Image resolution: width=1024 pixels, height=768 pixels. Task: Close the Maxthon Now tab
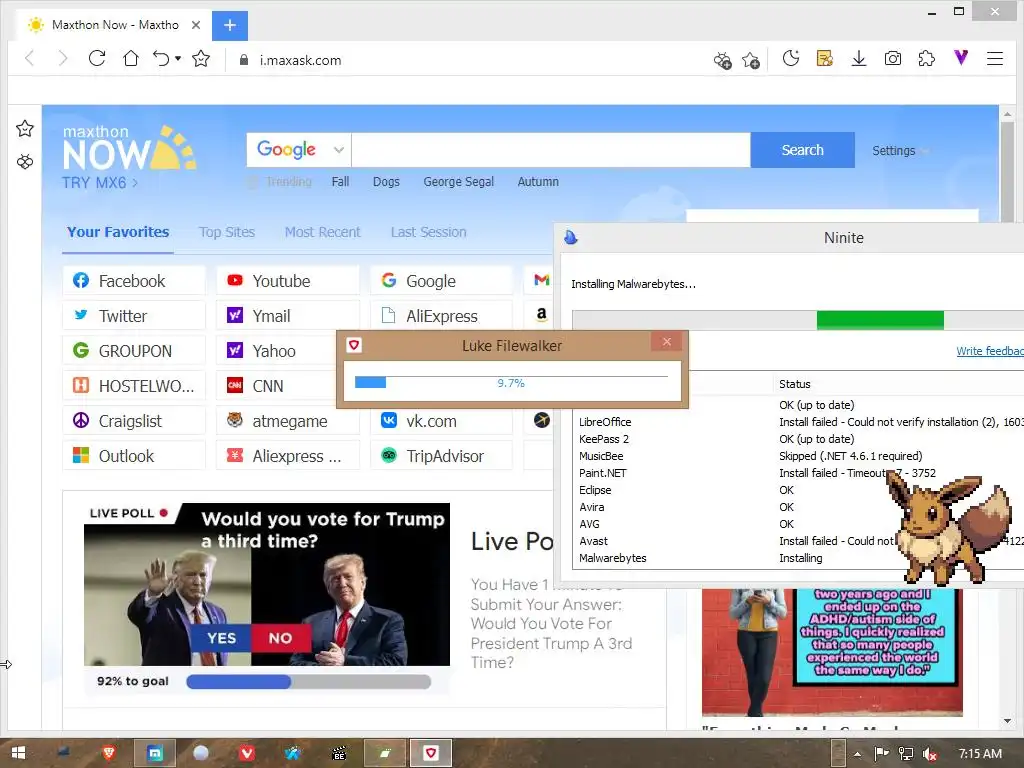coord(196,25)
